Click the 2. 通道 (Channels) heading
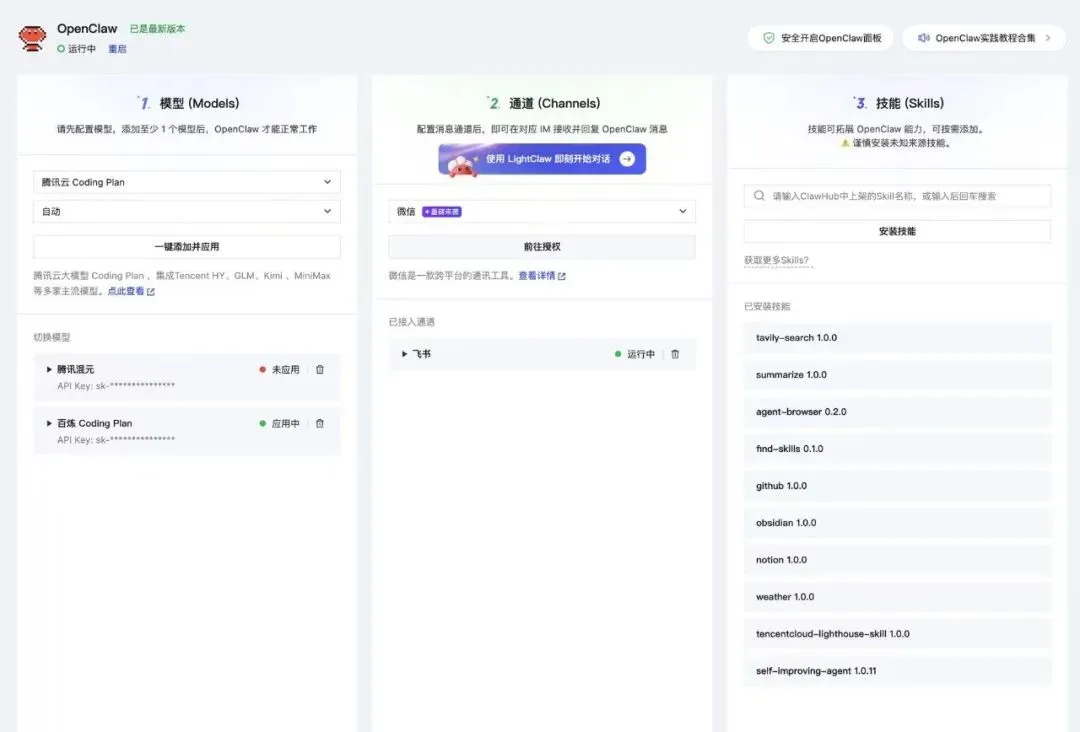The height and width of the screenshot is (732, 1080). [x=543, y=103]
